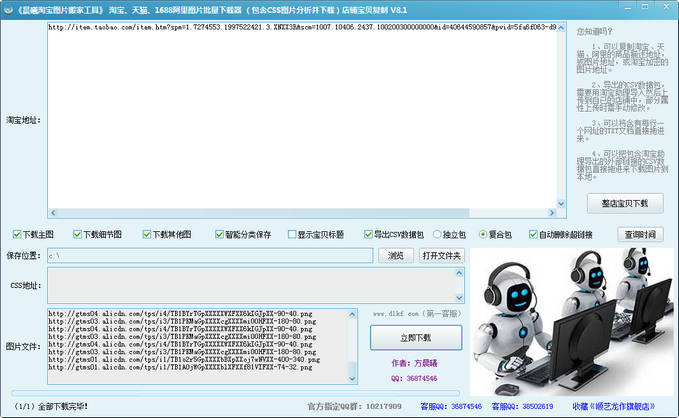Open the www.dlkf.com 第一客服 link

click(x=417, y=313)
